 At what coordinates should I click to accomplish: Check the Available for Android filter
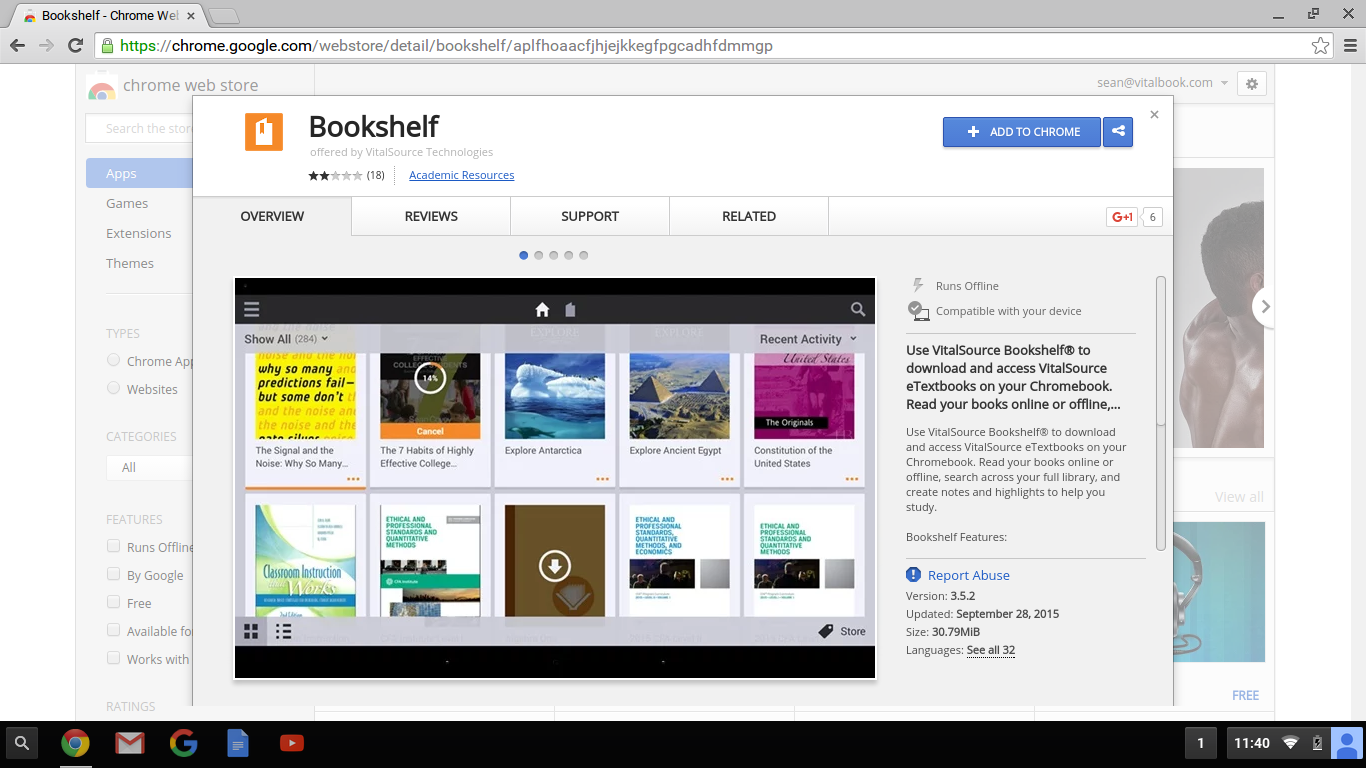[113, 630]
